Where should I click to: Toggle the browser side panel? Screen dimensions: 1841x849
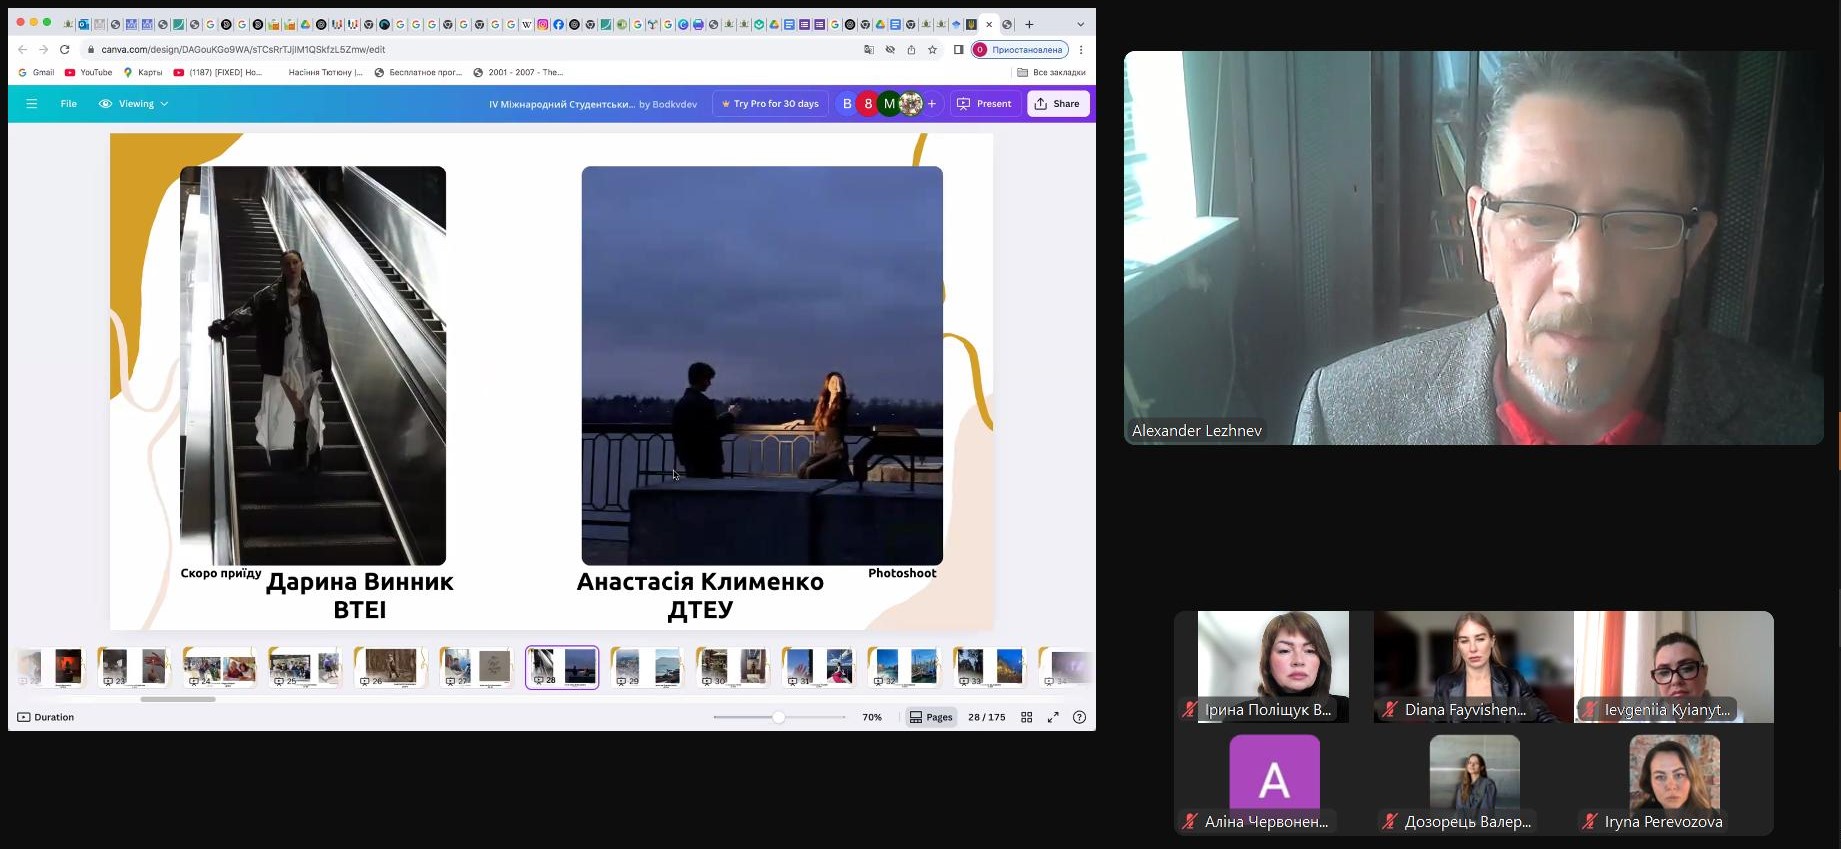coord(958,50)
